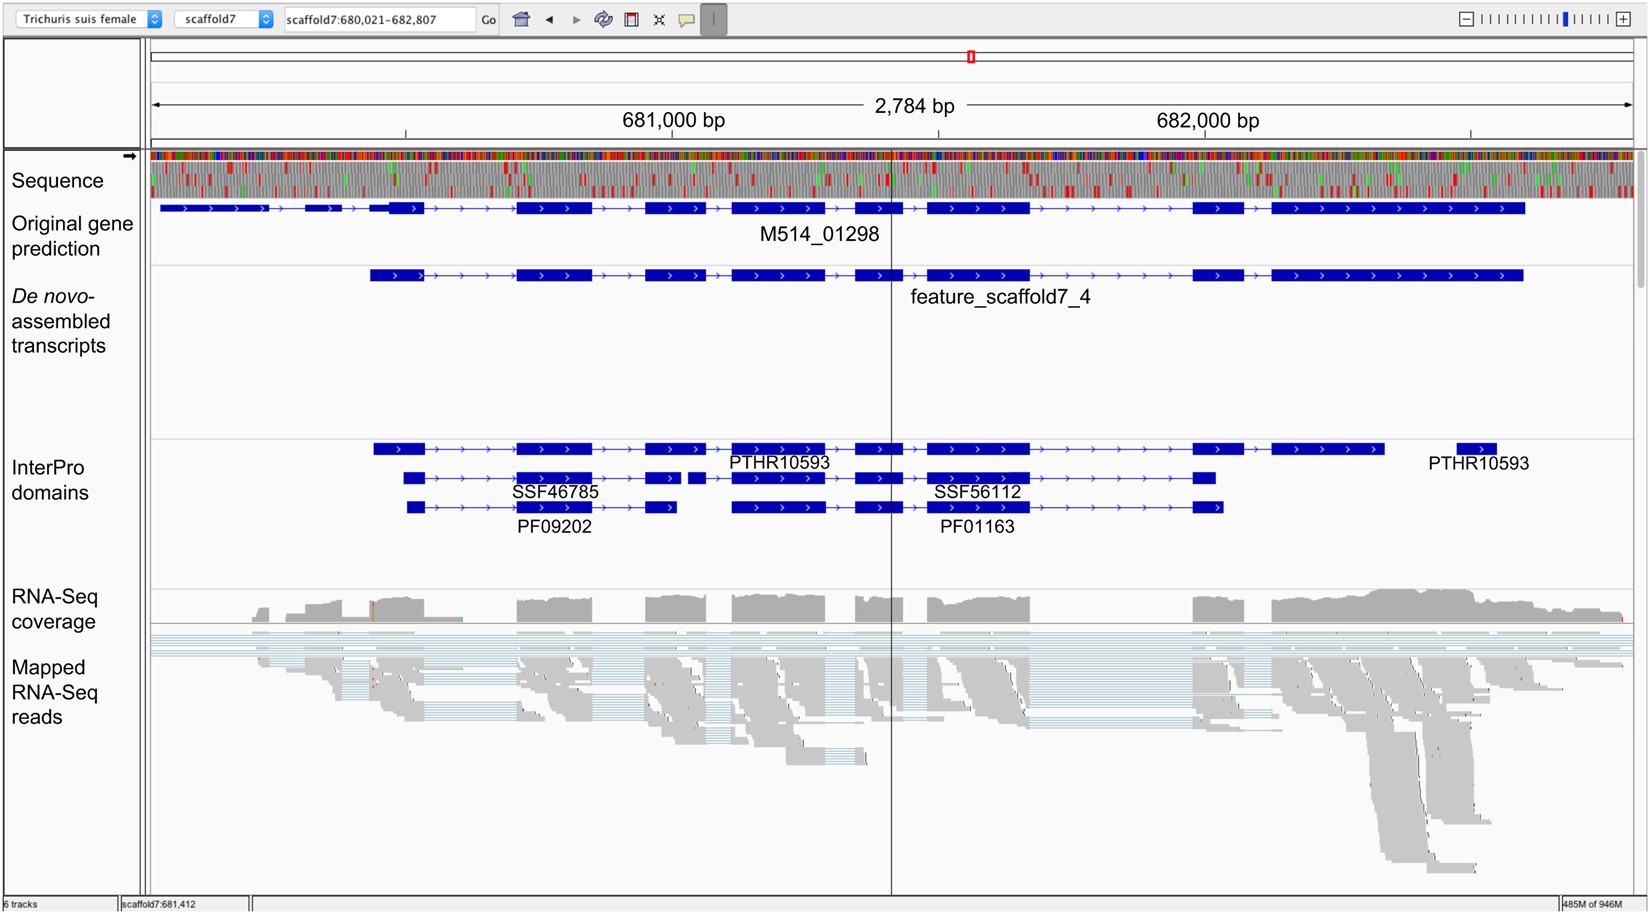
Task: Return to whole genome view with home icon
Action: tap(521, 19)
